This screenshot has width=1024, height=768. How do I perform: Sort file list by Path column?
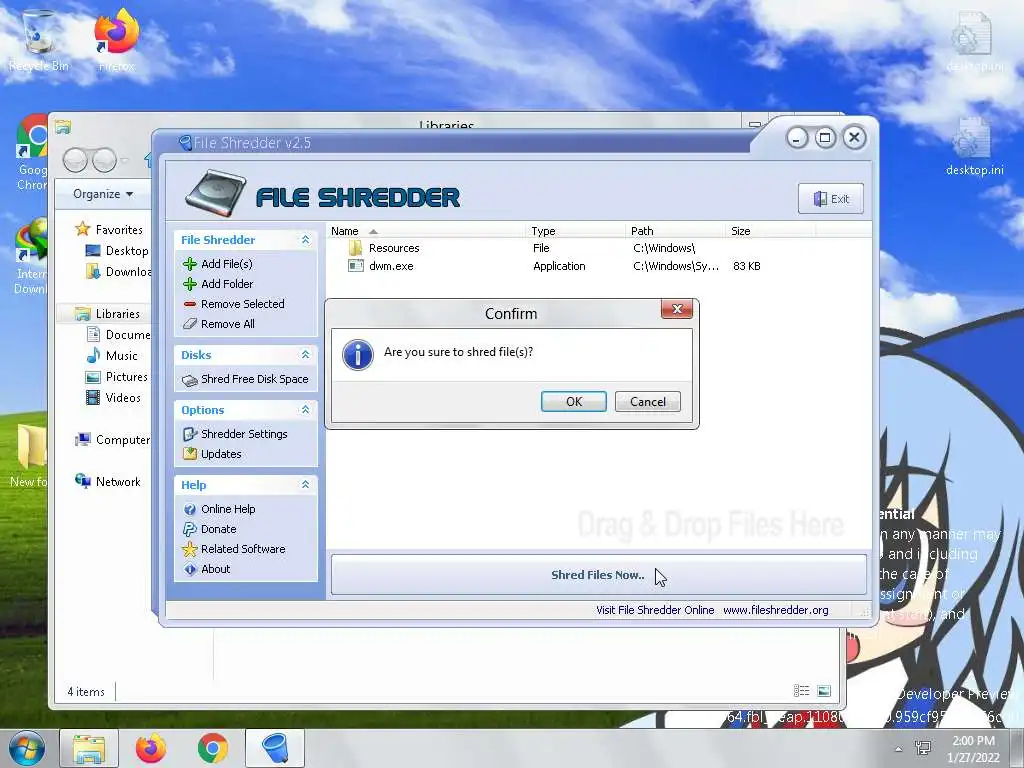(675, 231)
